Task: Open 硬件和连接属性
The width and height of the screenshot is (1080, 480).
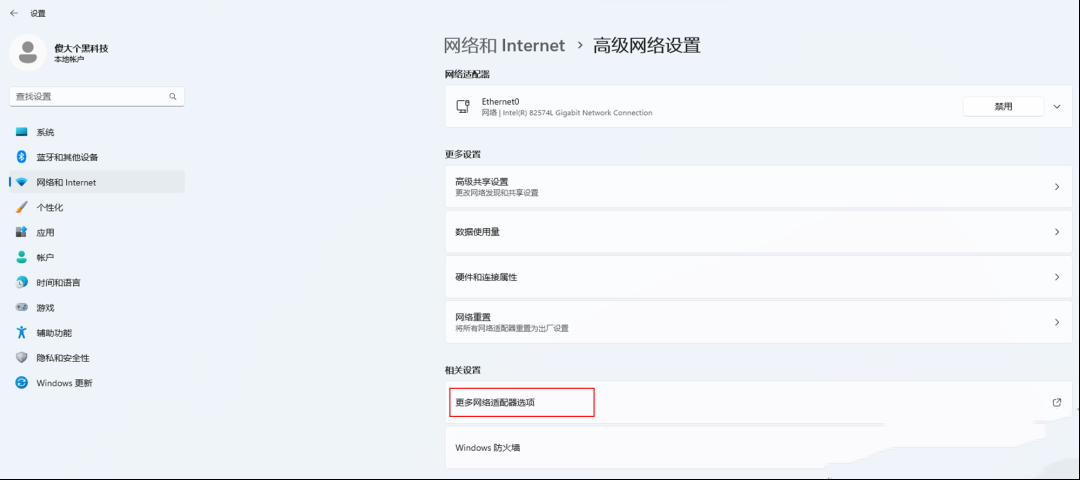Action: [758, 277]
